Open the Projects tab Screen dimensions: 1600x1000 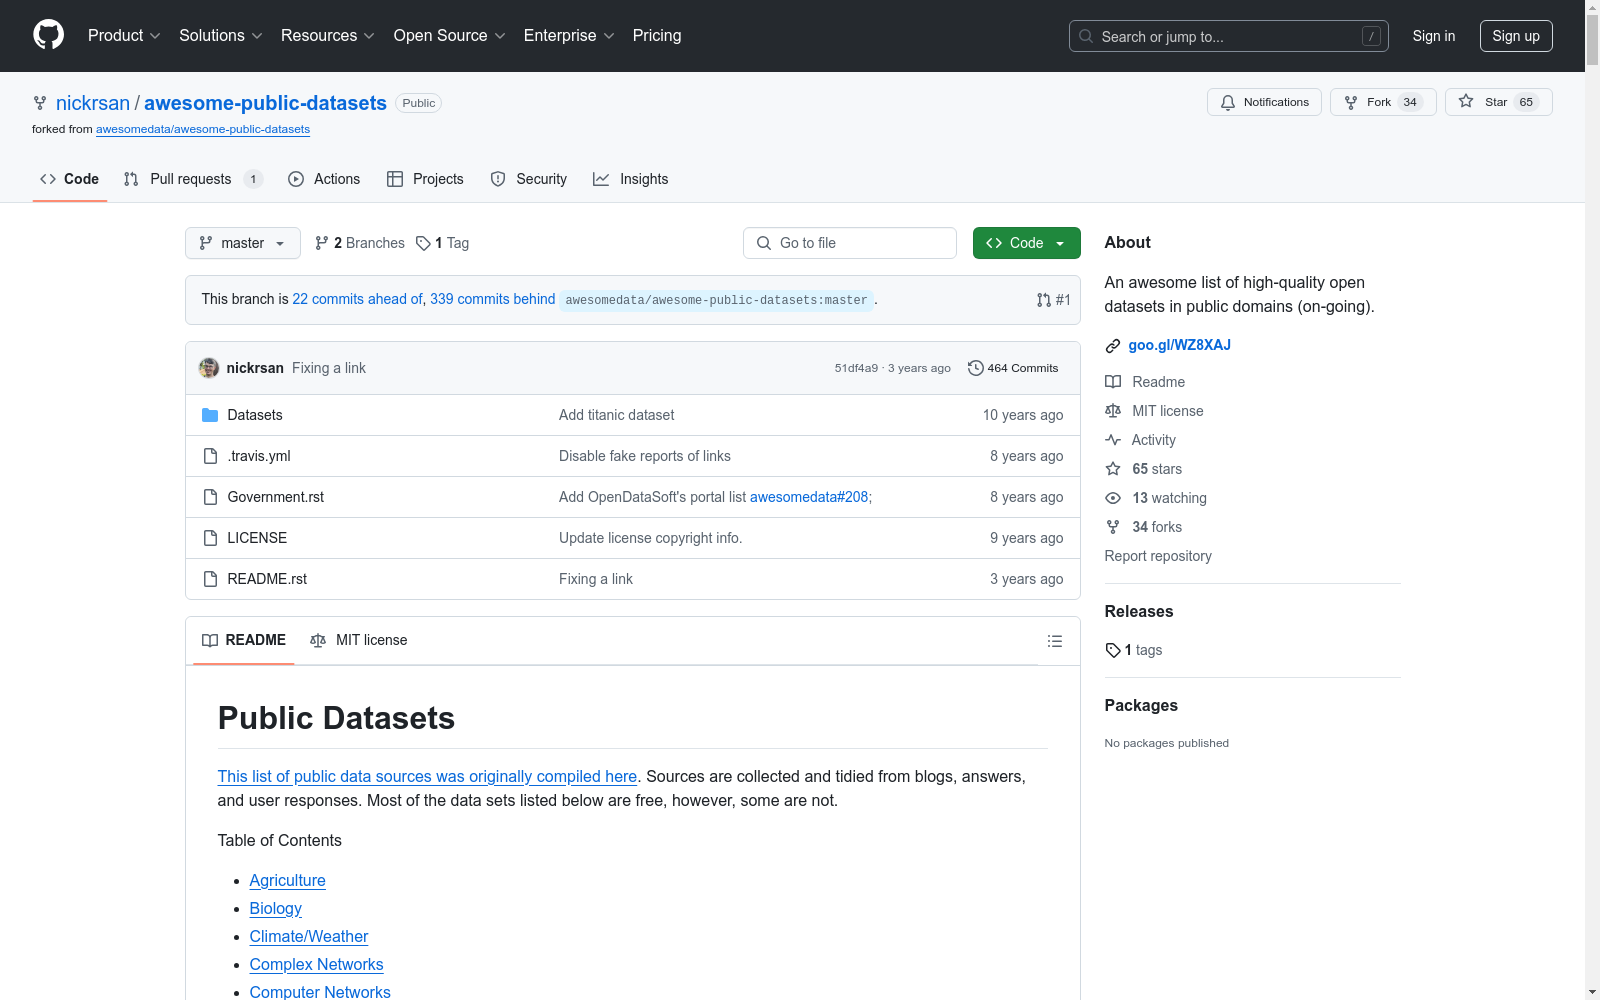pos(425,179)
